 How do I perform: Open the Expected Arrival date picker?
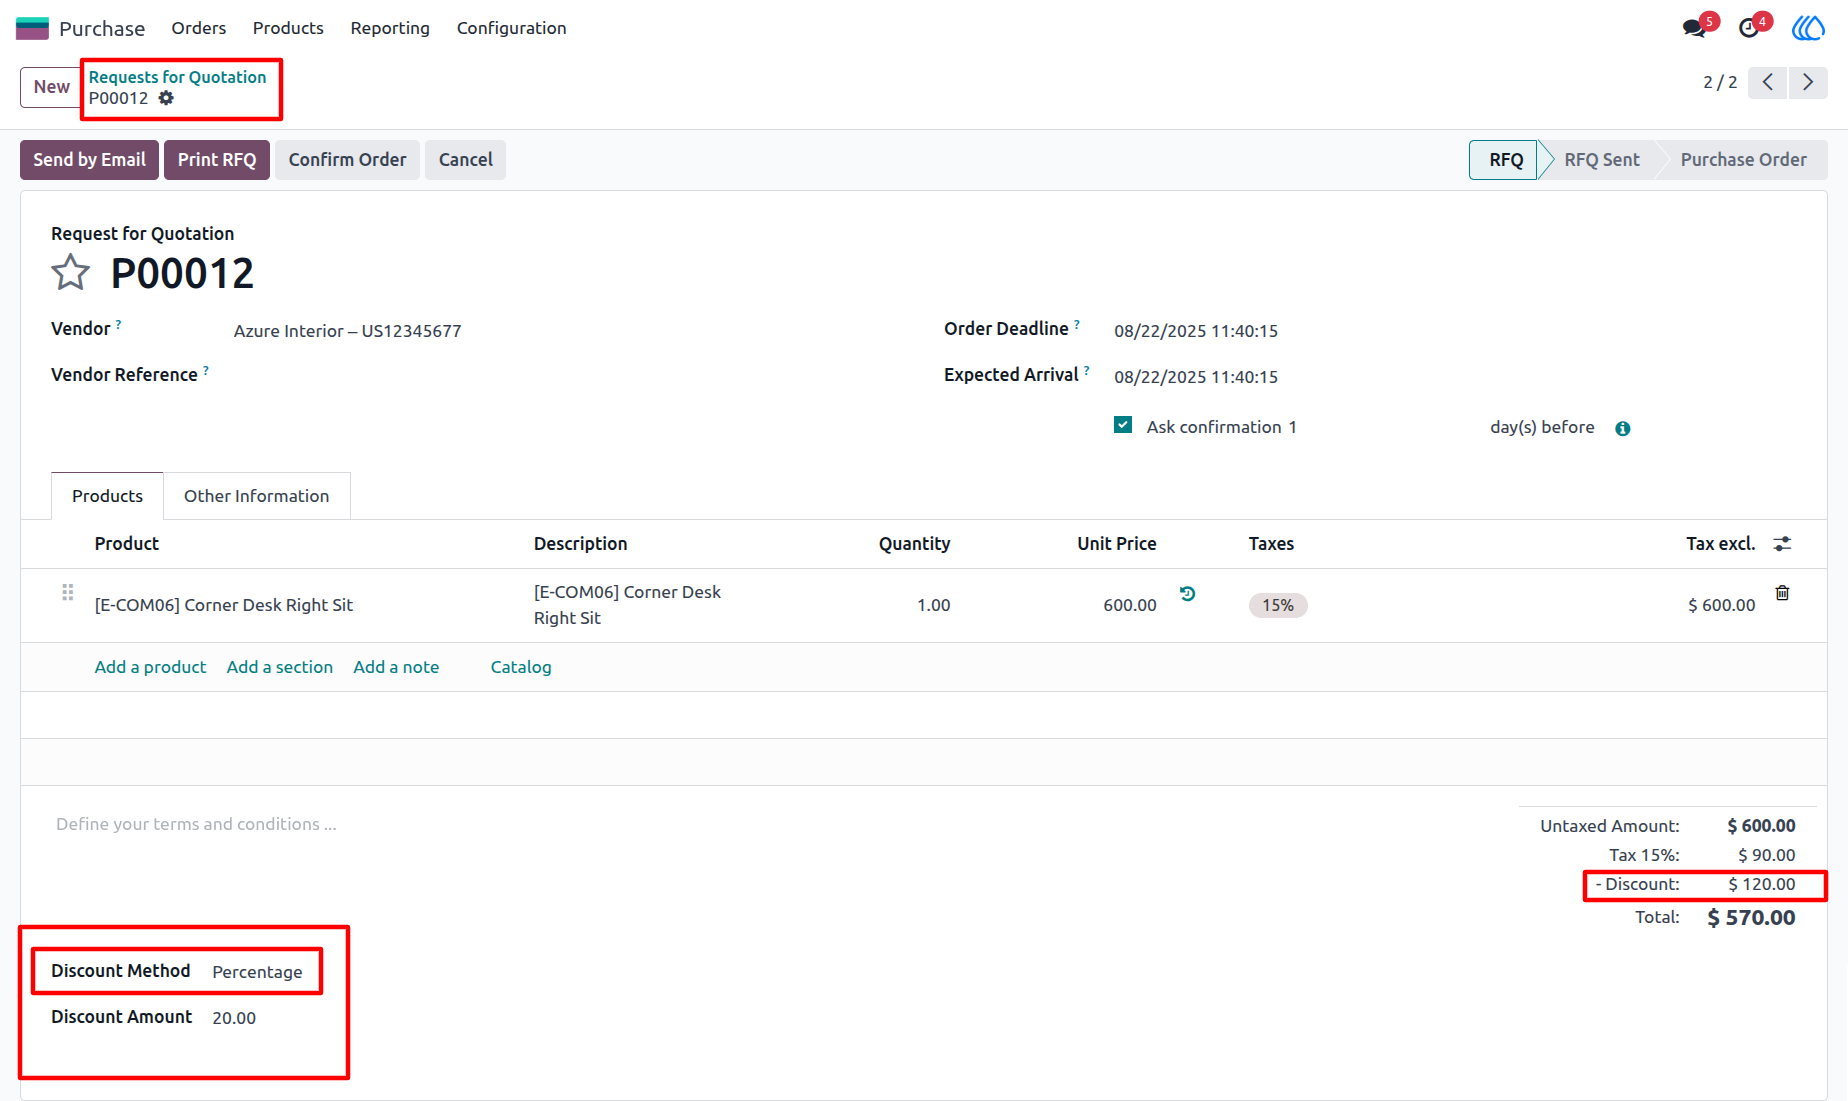point(1196,377)
